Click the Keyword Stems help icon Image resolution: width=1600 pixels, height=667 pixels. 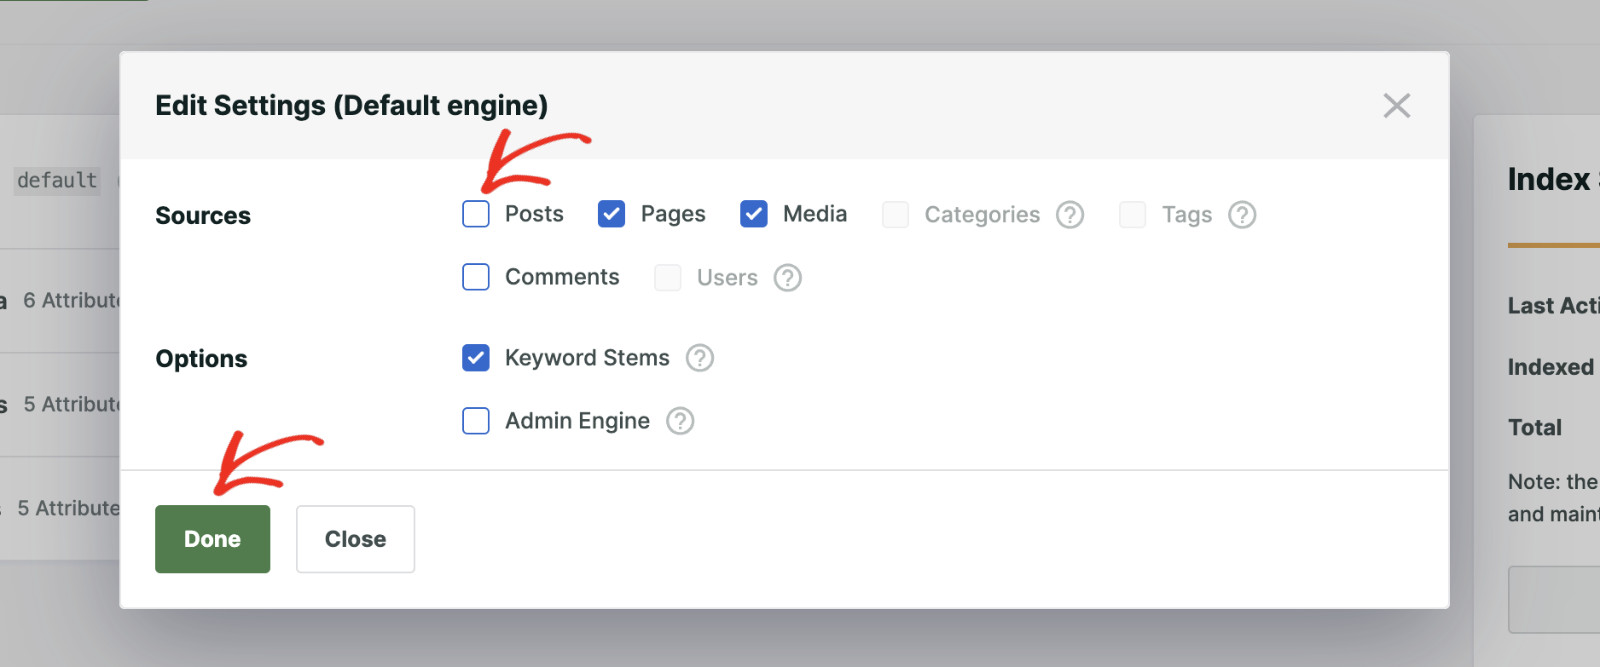[x=701, y=357]
